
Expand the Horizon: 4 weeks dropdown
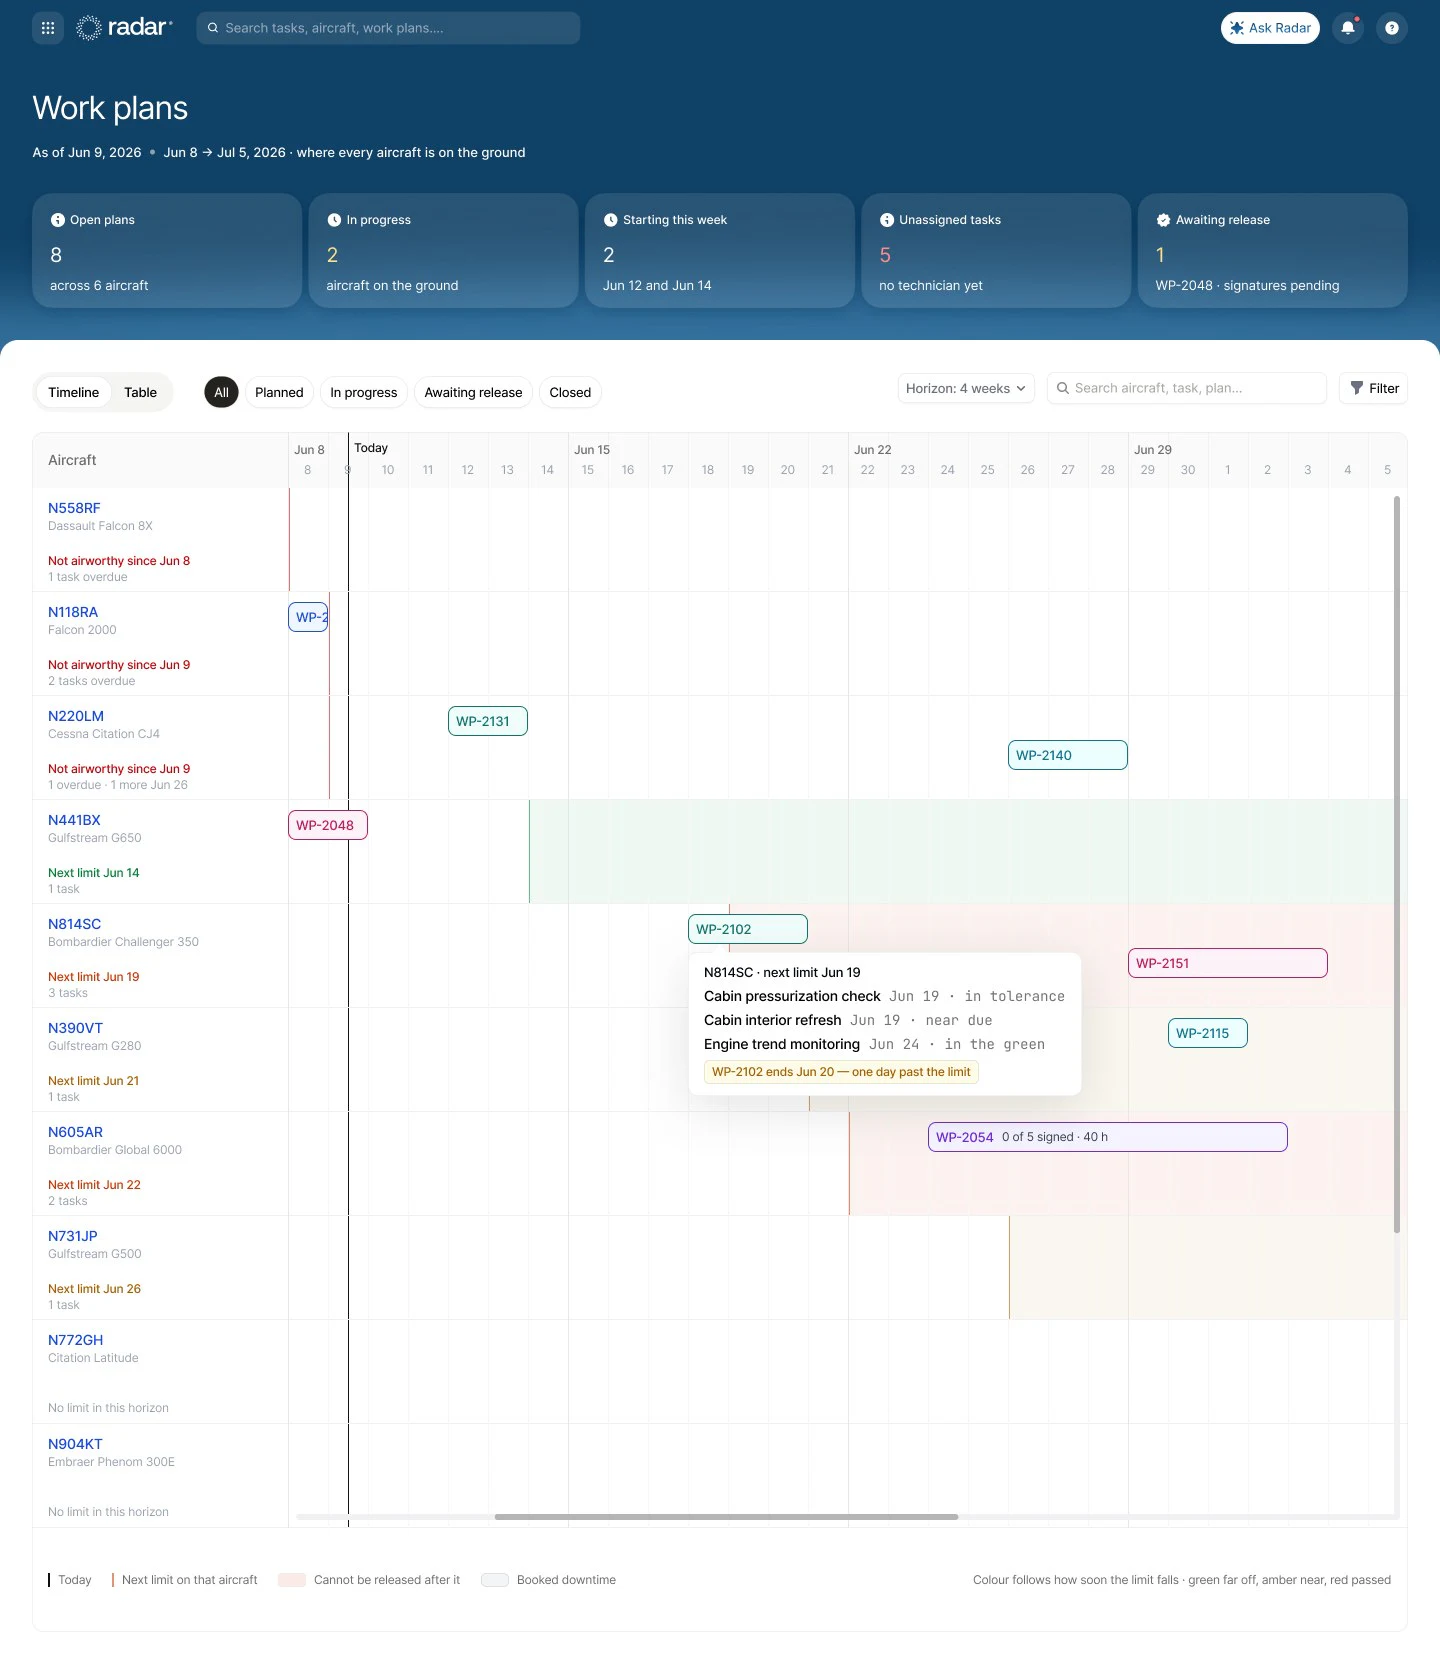coord(966,388)
